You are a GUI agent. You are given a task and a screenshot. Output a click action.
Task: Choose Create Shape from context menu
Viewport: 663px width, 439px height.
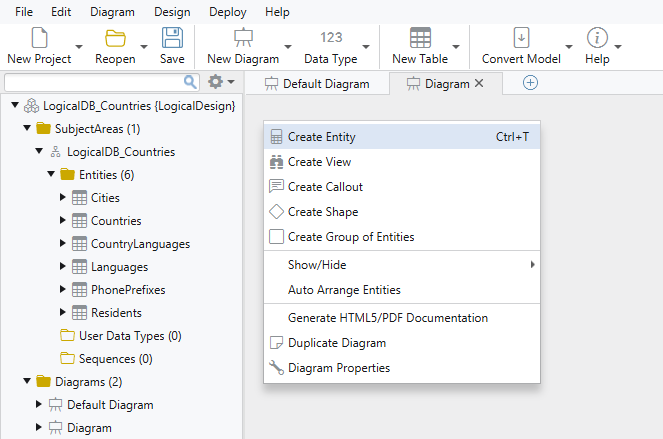[x=402, y=211]
